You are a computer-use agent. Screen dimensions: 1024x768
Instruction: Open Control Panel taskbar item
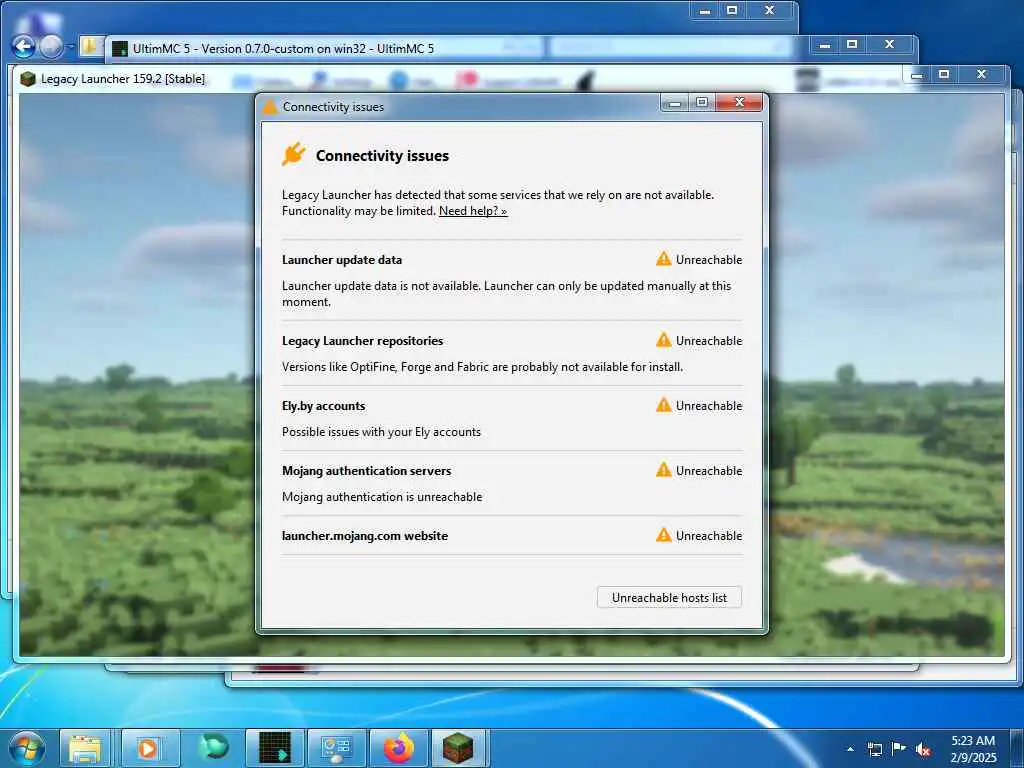[x=336, y=748]
